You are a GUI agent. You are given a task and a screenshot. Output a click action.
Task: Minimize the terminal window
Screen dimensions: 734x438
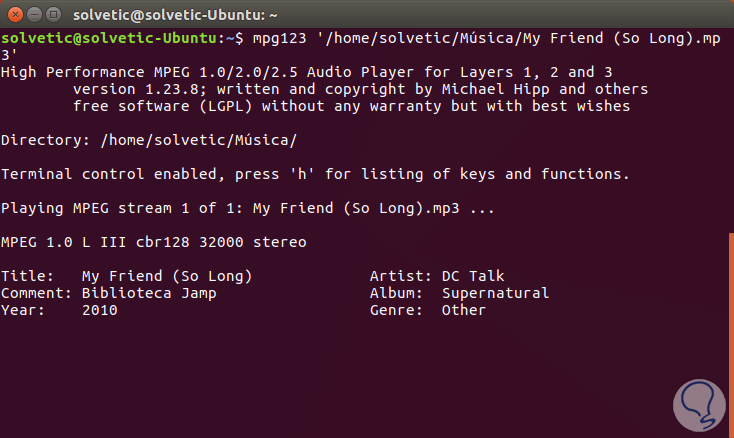tap(34, 14)
